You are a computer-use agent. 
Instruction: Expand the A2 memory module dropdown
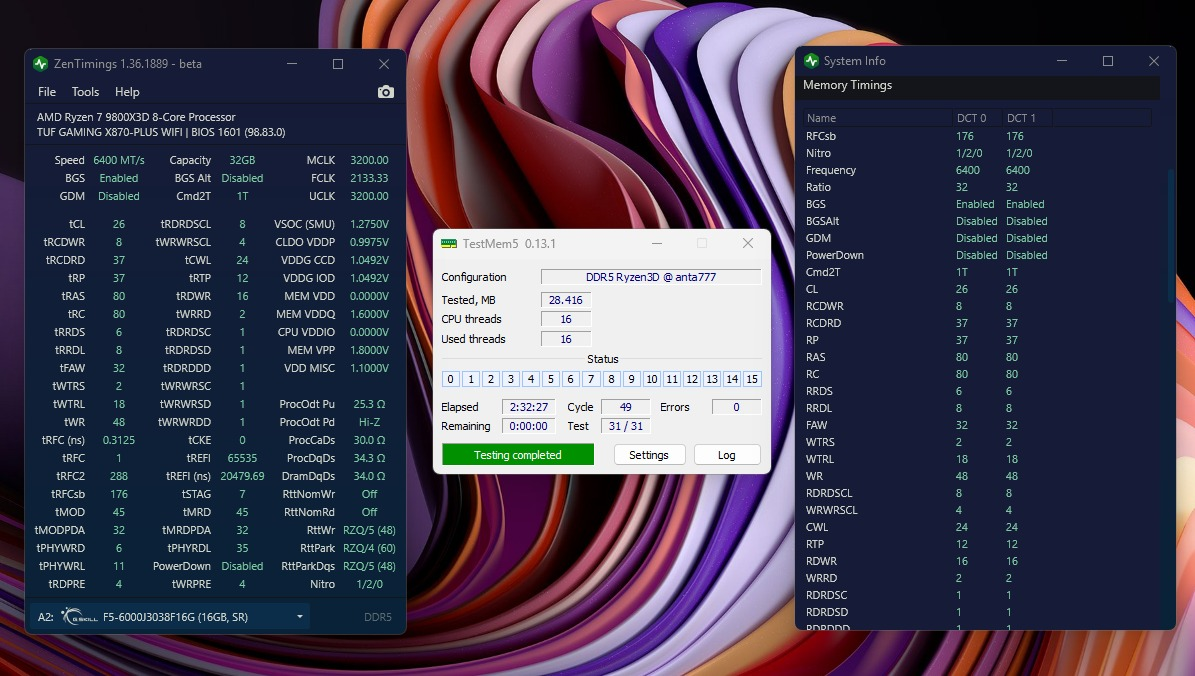click(300, 617)
